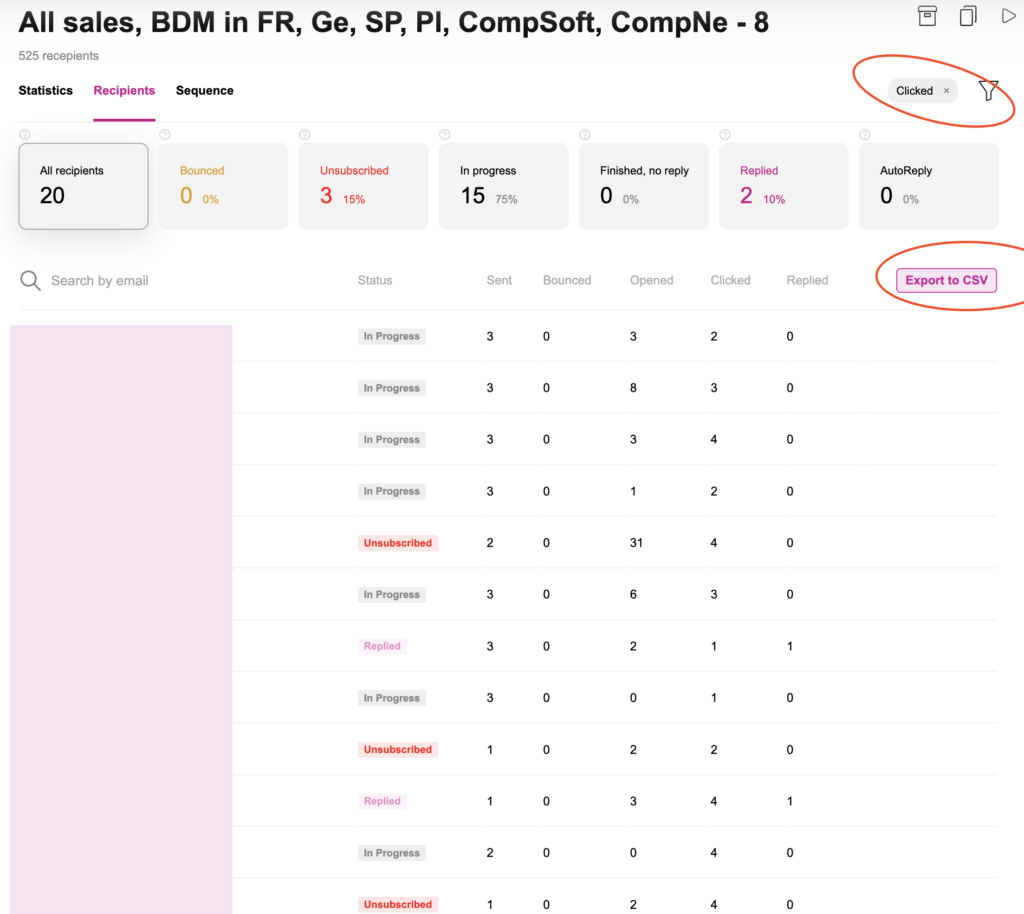Click the duplicate campaign icon
This screenshot has width=1024, height=914.
pos(968,15)
